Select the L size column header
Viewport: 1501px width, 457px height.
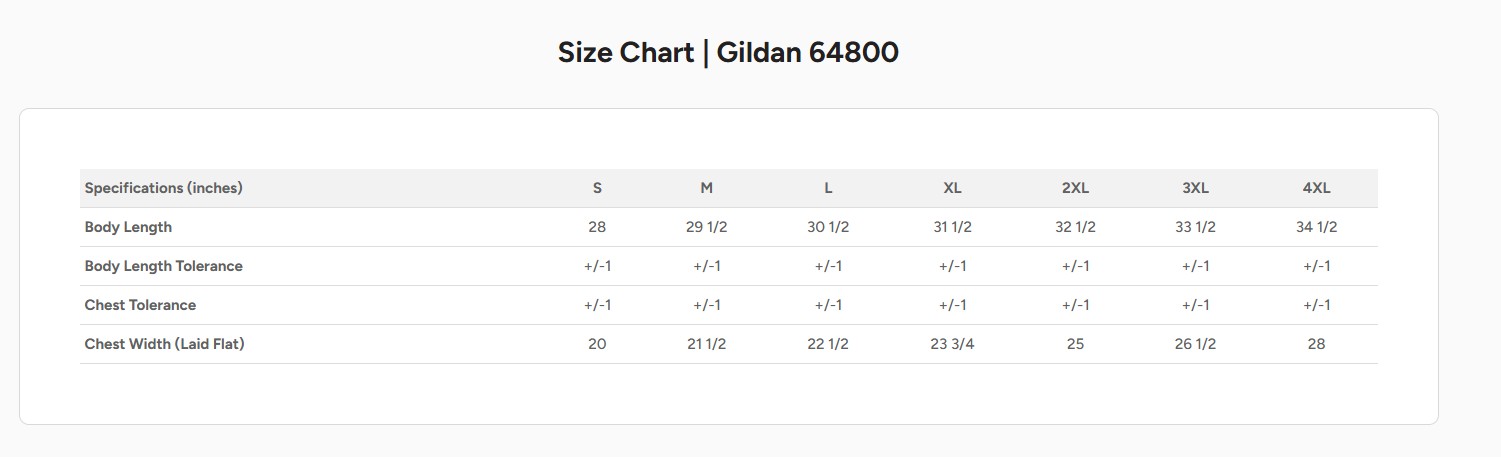point(828,188)
